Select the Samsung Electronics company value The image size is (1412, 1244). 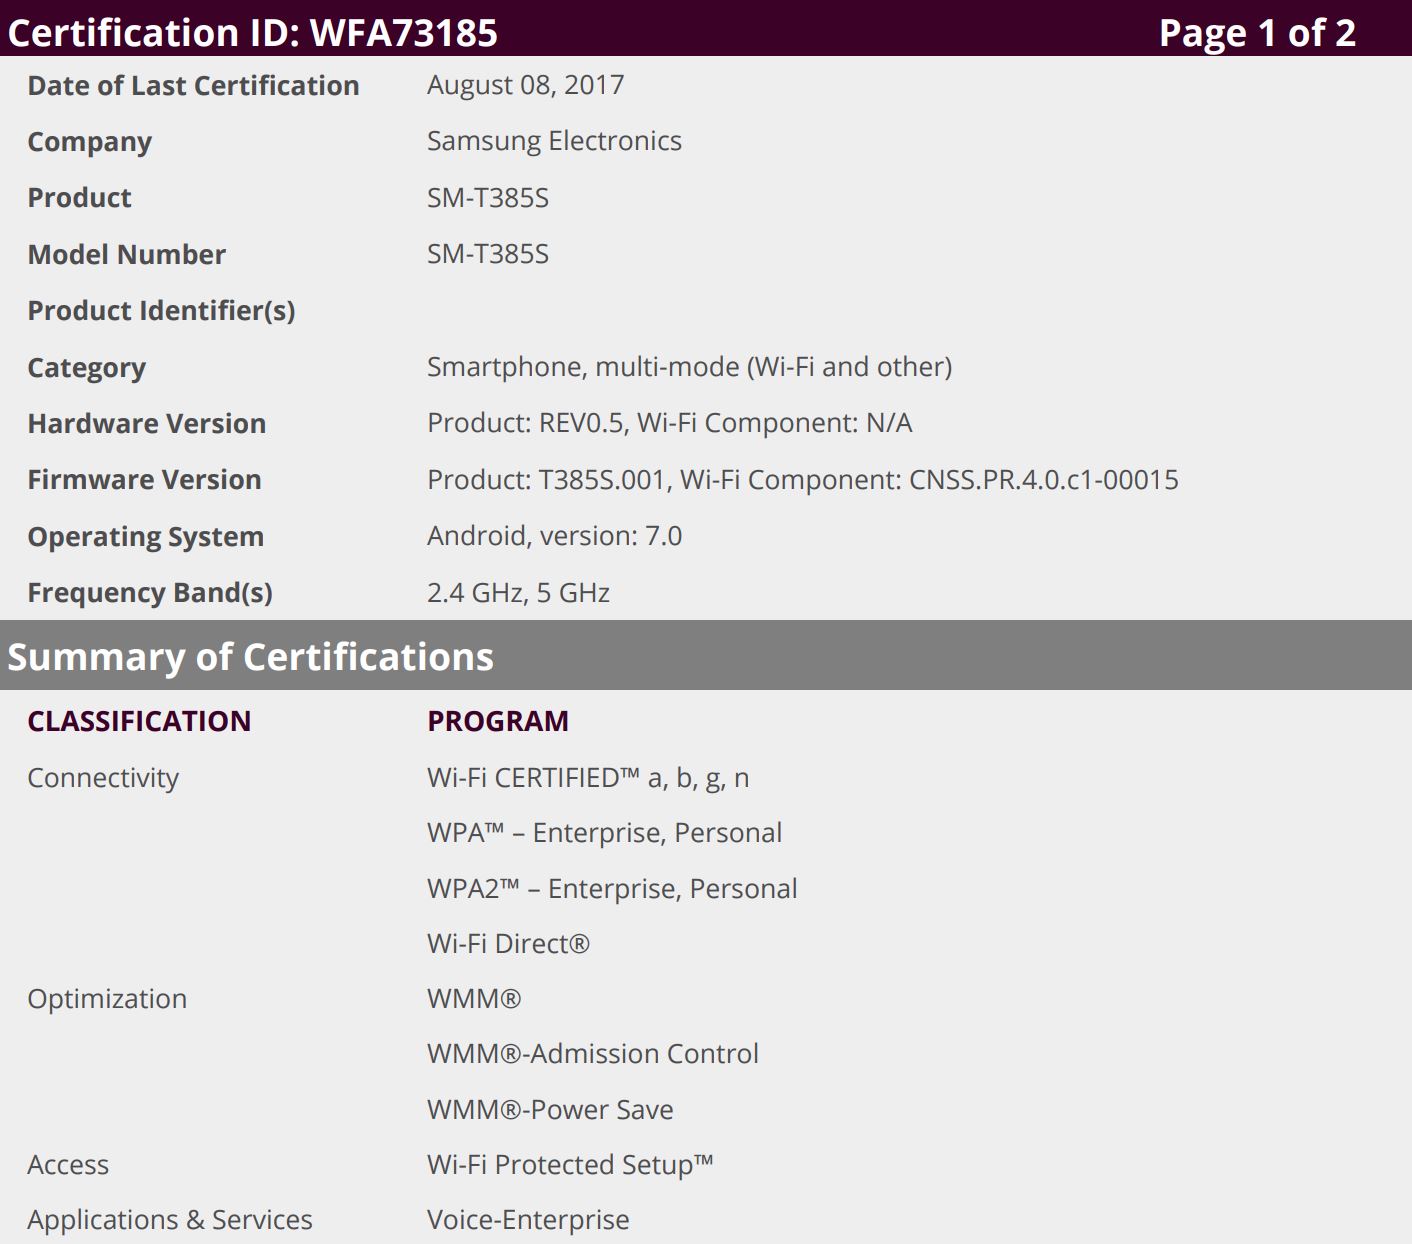554,141
